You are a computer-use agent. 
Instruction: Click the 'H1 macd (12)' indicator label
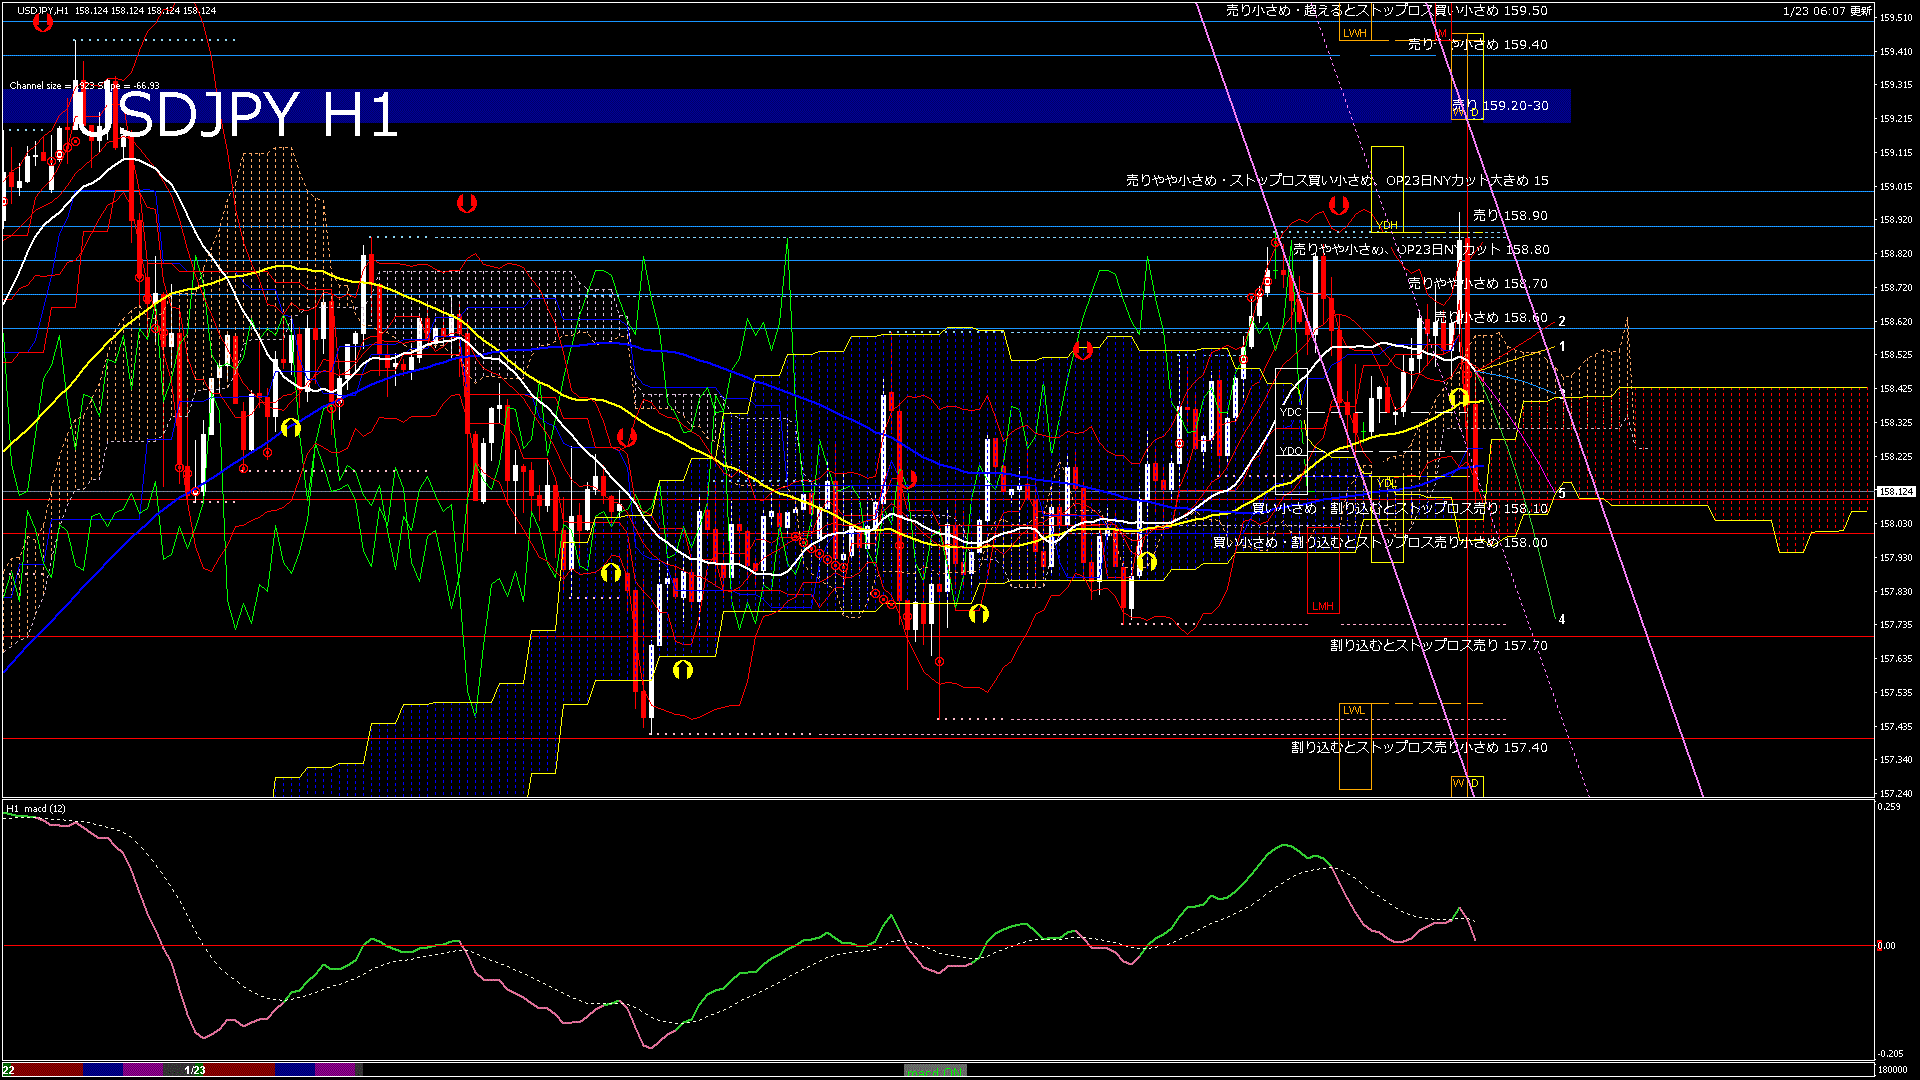point(34,808)
